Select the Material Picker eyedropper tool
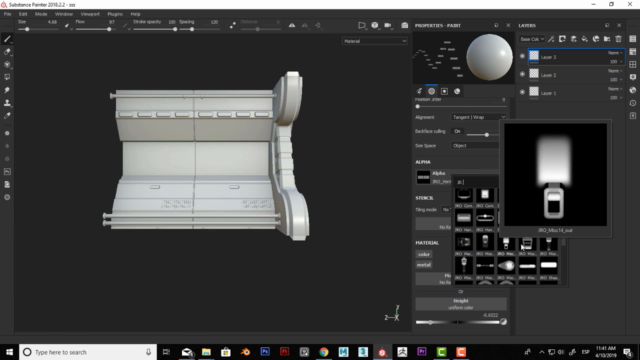 click(7, 116)
